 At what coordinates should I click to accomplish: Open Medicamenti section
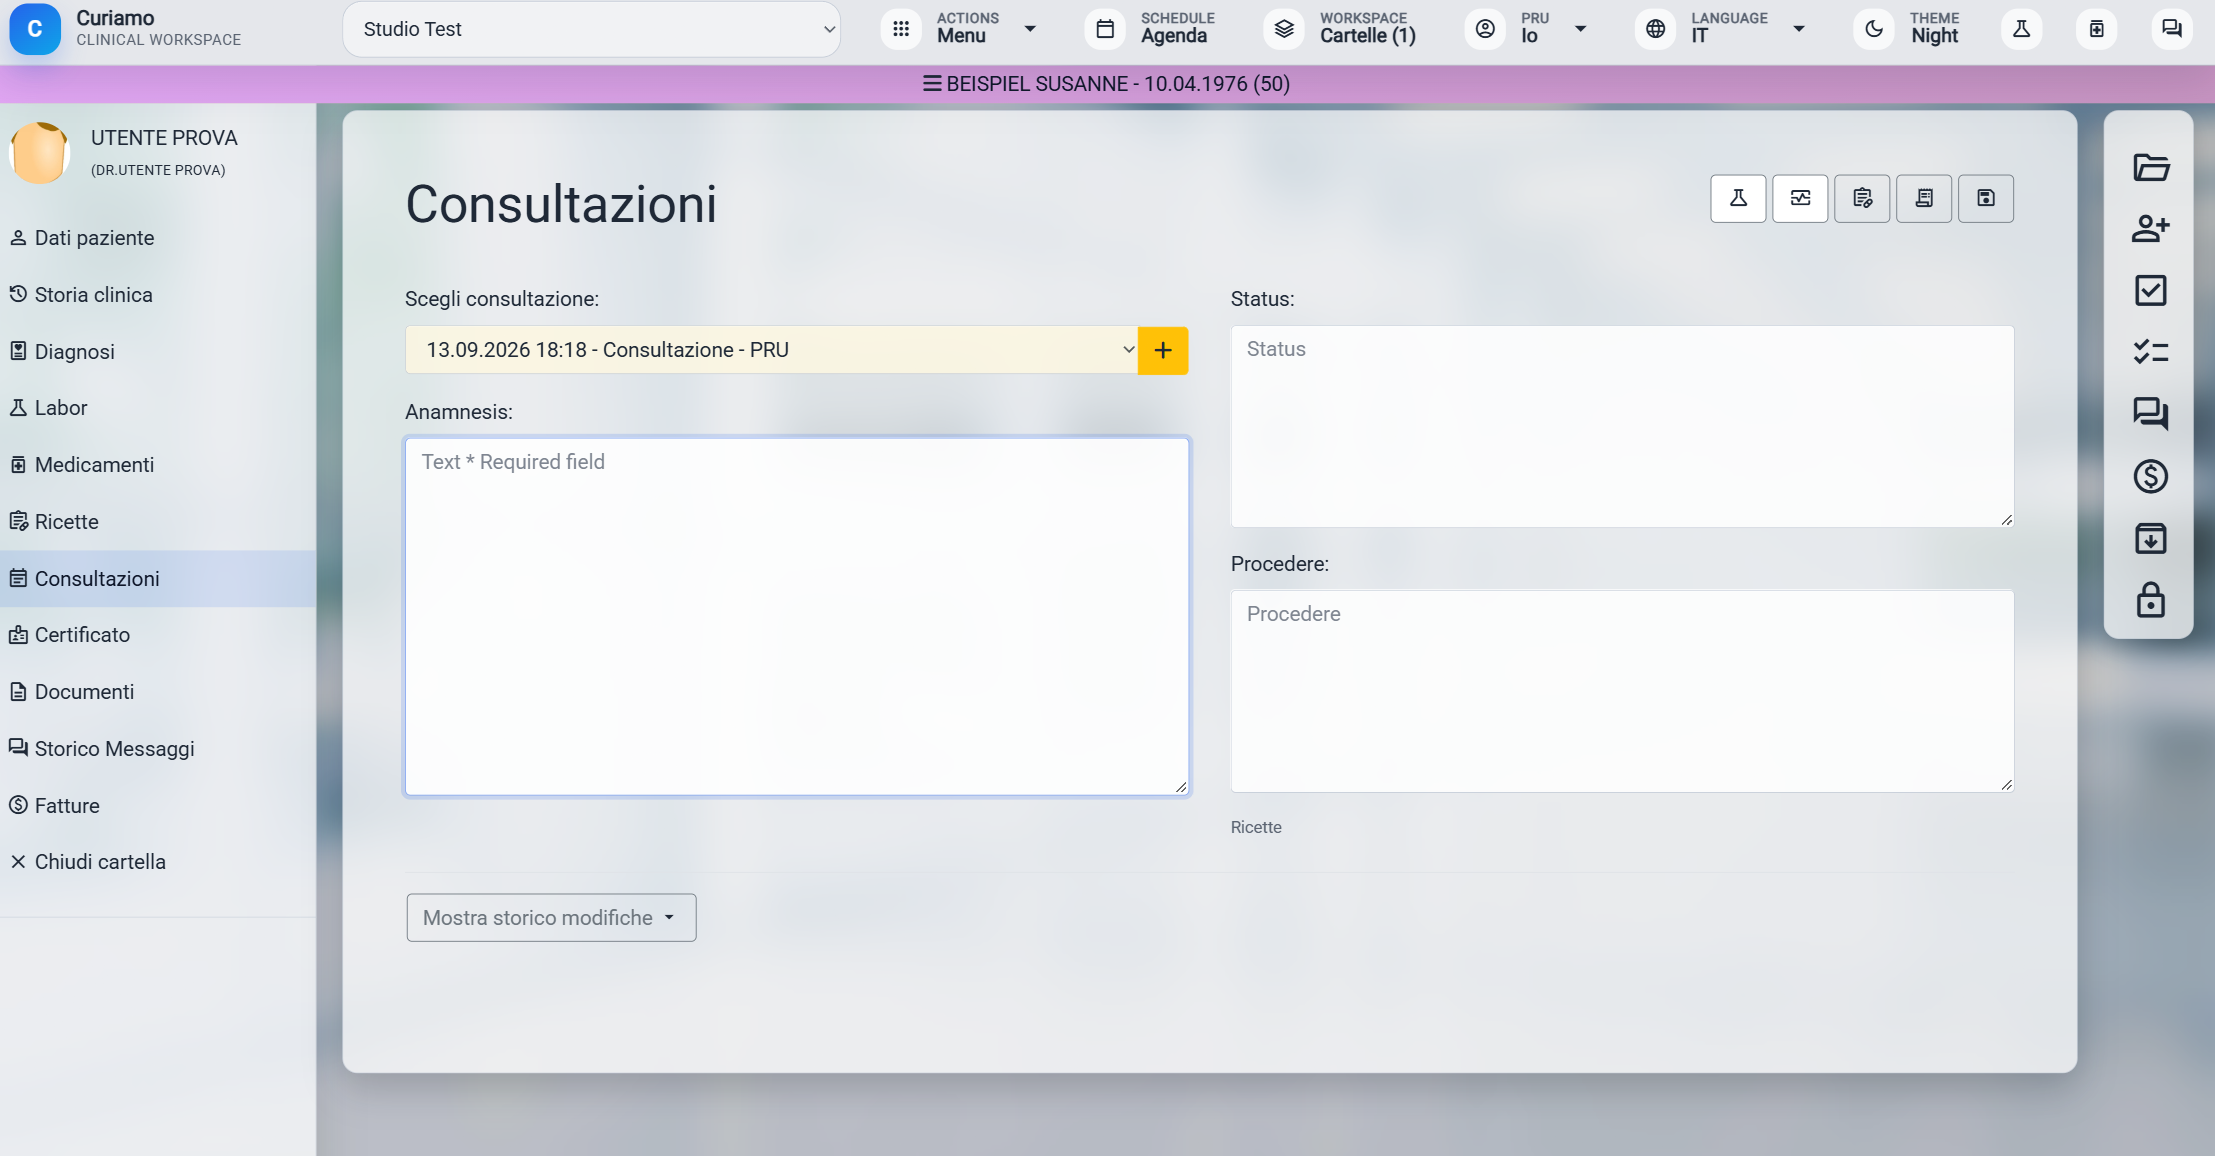click(158, 465)
